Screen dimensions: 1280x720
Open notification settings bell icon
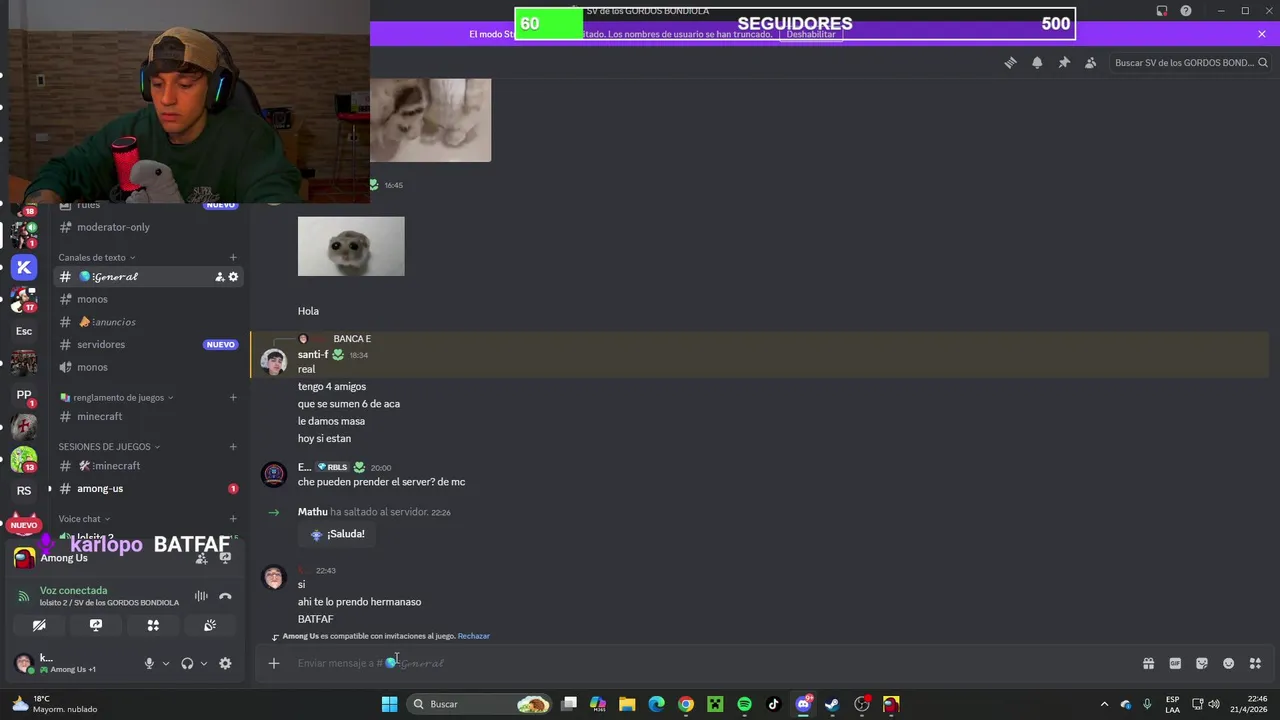[x=1037, y=62]
